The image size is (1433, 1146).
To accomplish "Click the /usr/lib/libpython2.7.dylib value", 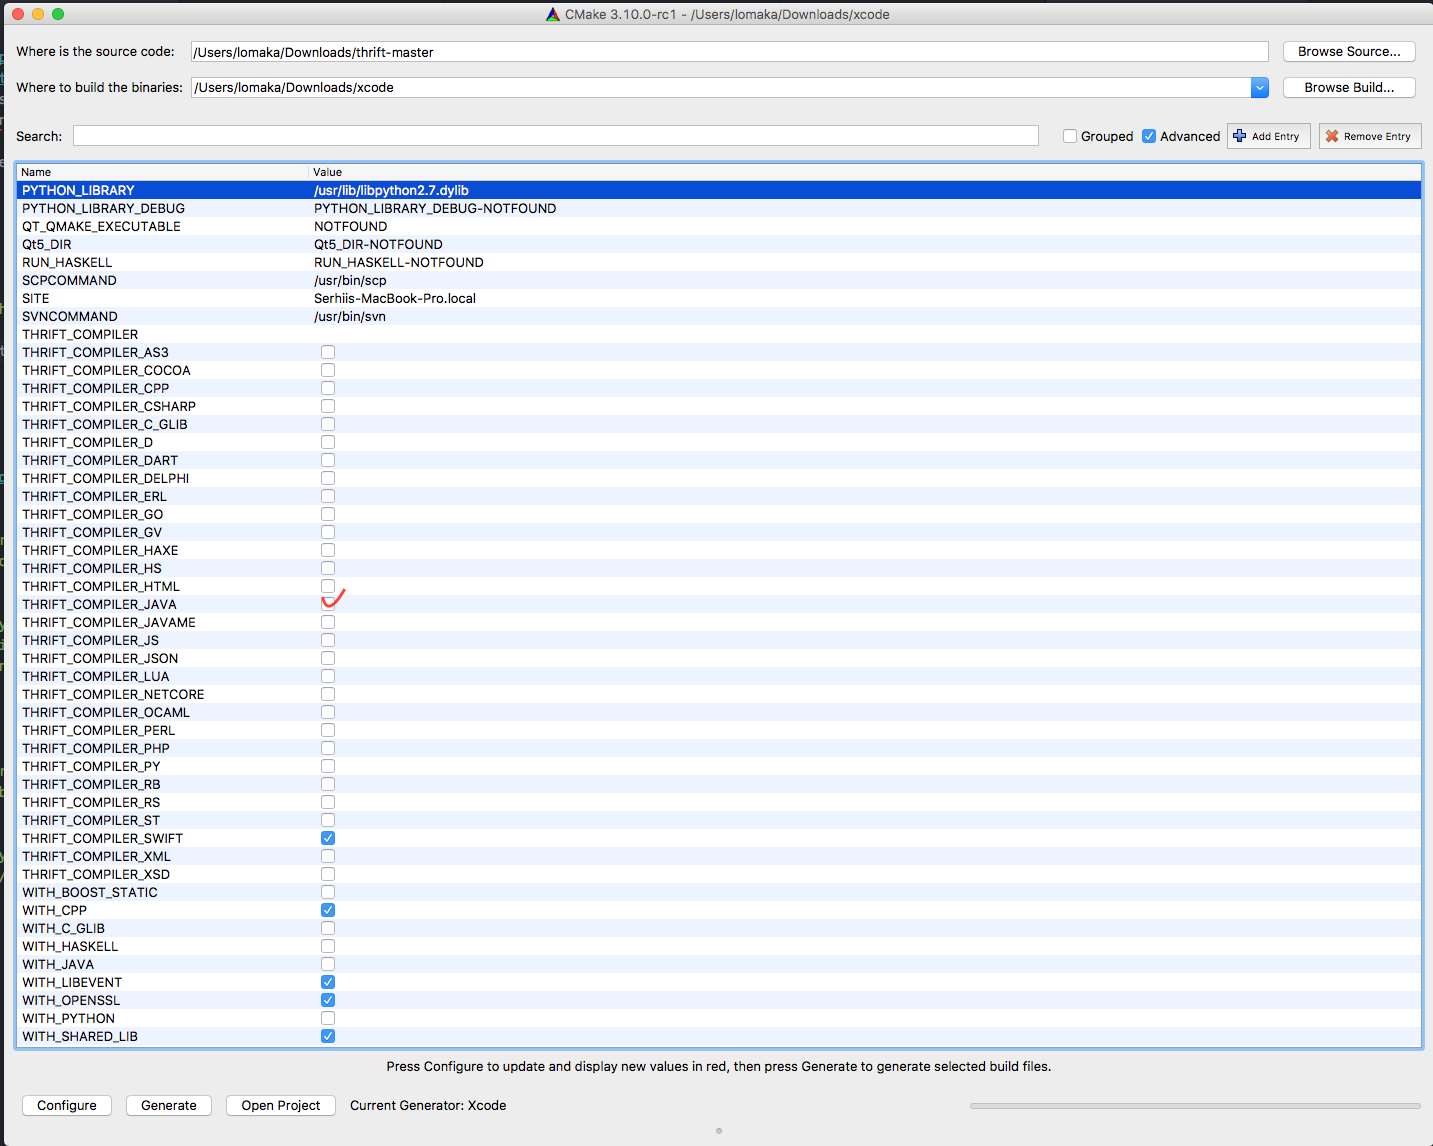I will [x=391, y=190].
